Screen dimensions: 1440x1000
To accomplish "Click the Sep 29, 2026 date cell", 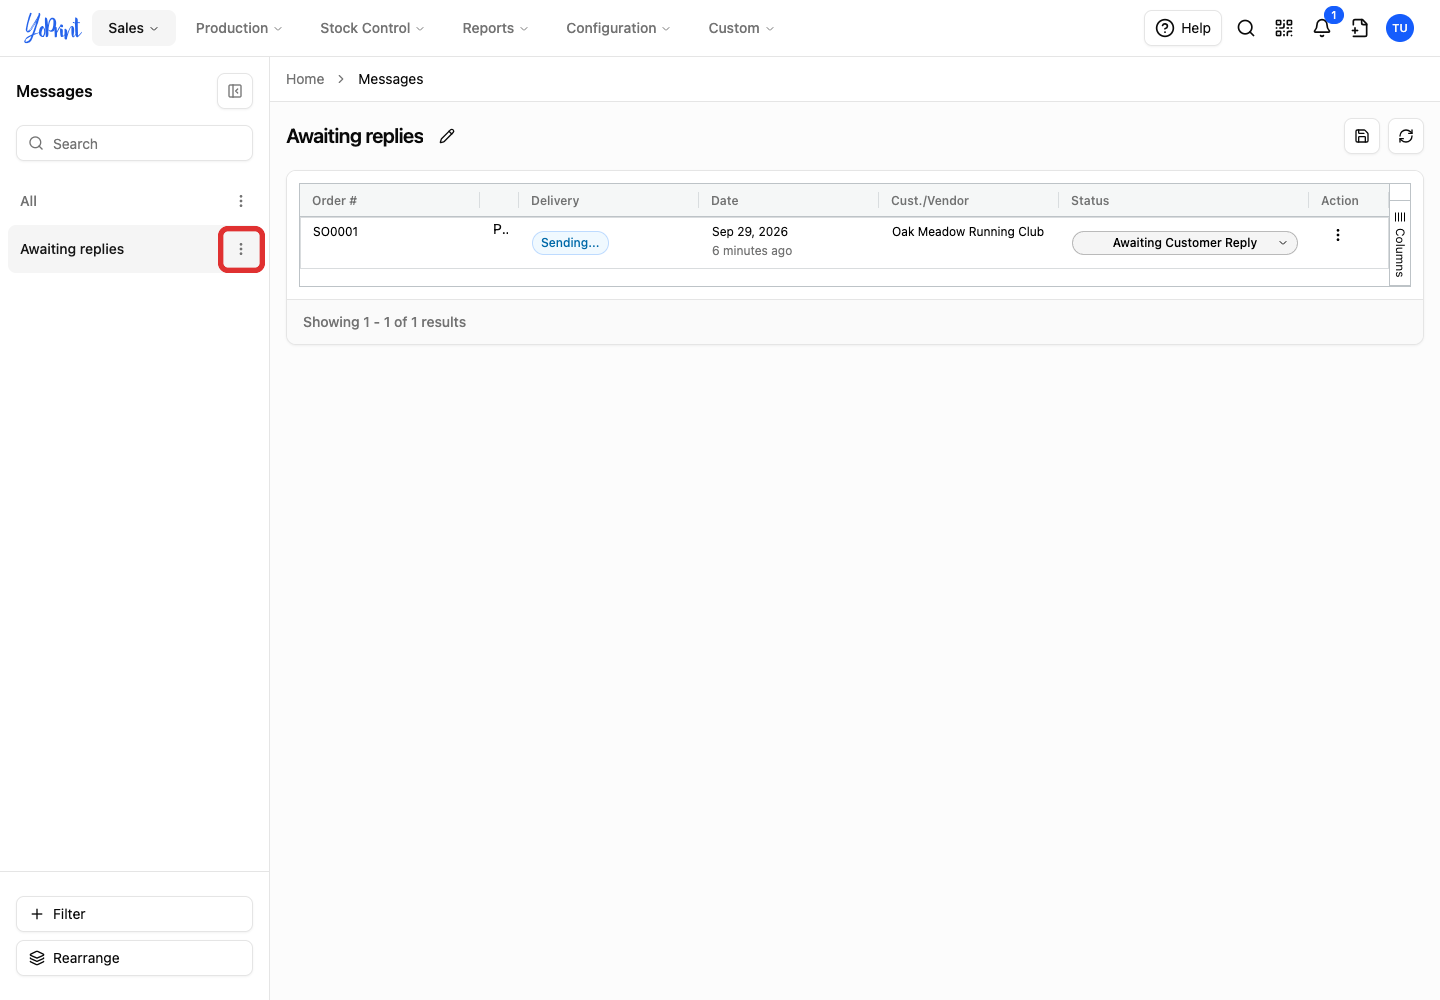I will pos(750,232).
